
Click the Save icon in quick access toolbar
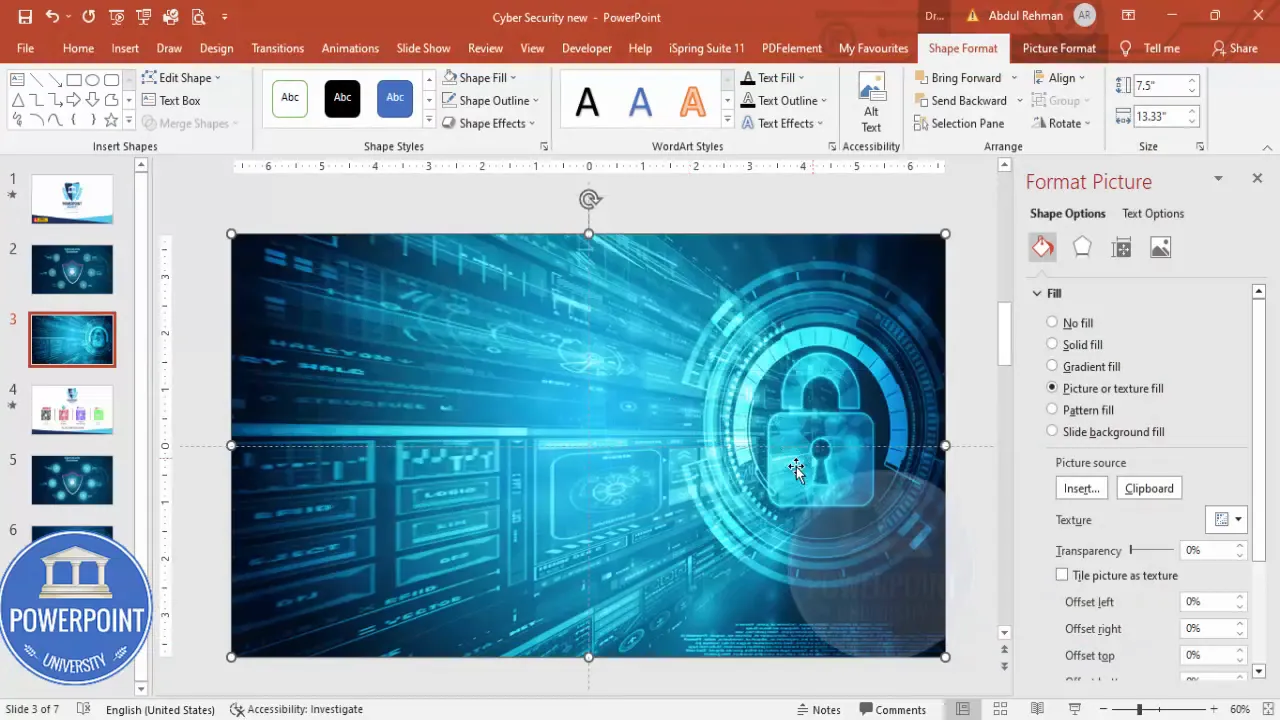click(x=25, y=17)
